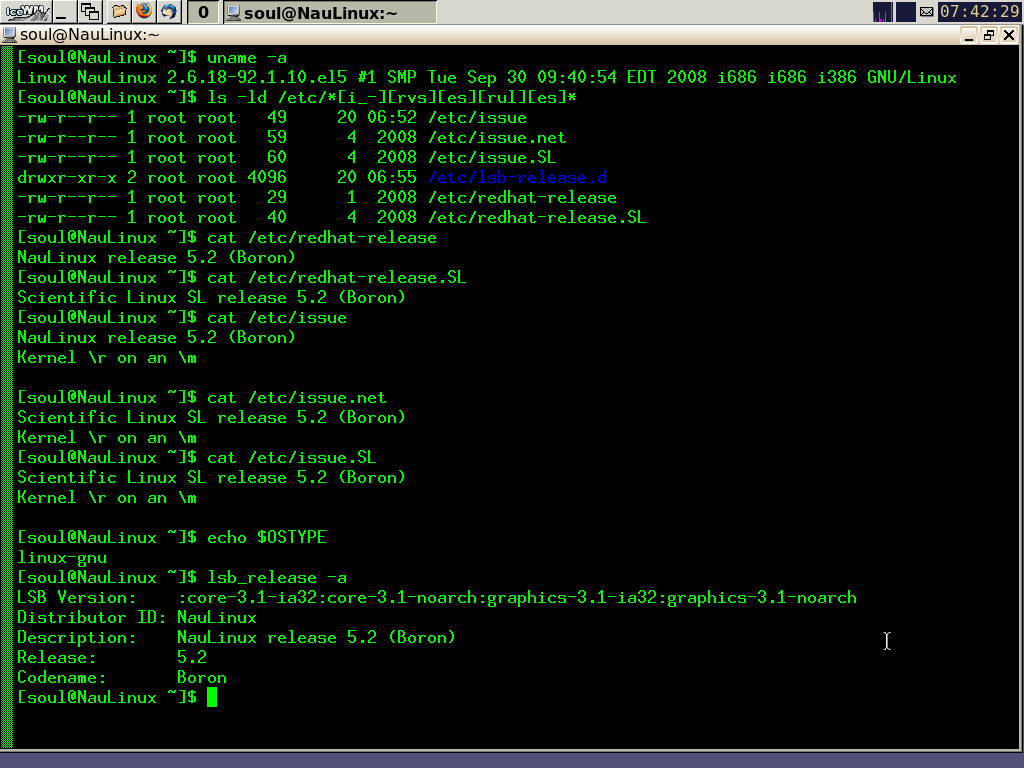This screenshot has height=768, width=1024.
Task: Restore the terminal window size
Action: (x=989, y=35)
